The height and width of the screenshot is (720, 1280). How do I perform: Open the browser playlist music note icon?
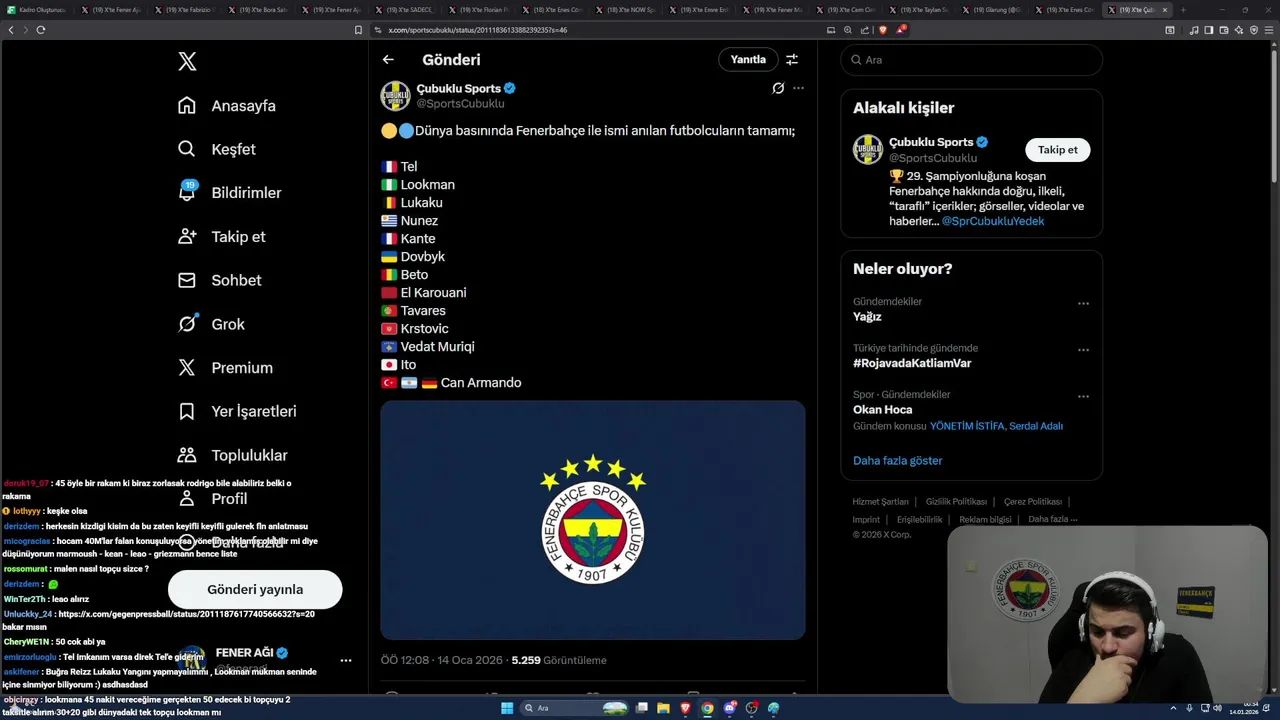click(x=1194, y=30)
